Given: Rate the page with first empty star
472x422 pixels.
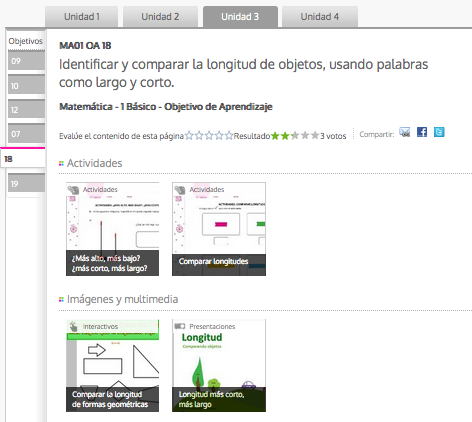Looking at the screenshot, I should pyautogui.click(x=189, y=136).
